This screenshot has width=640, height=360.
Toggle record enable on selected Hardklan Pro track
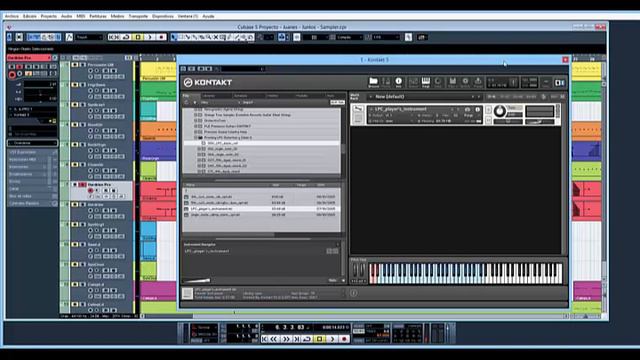point(91,190)
